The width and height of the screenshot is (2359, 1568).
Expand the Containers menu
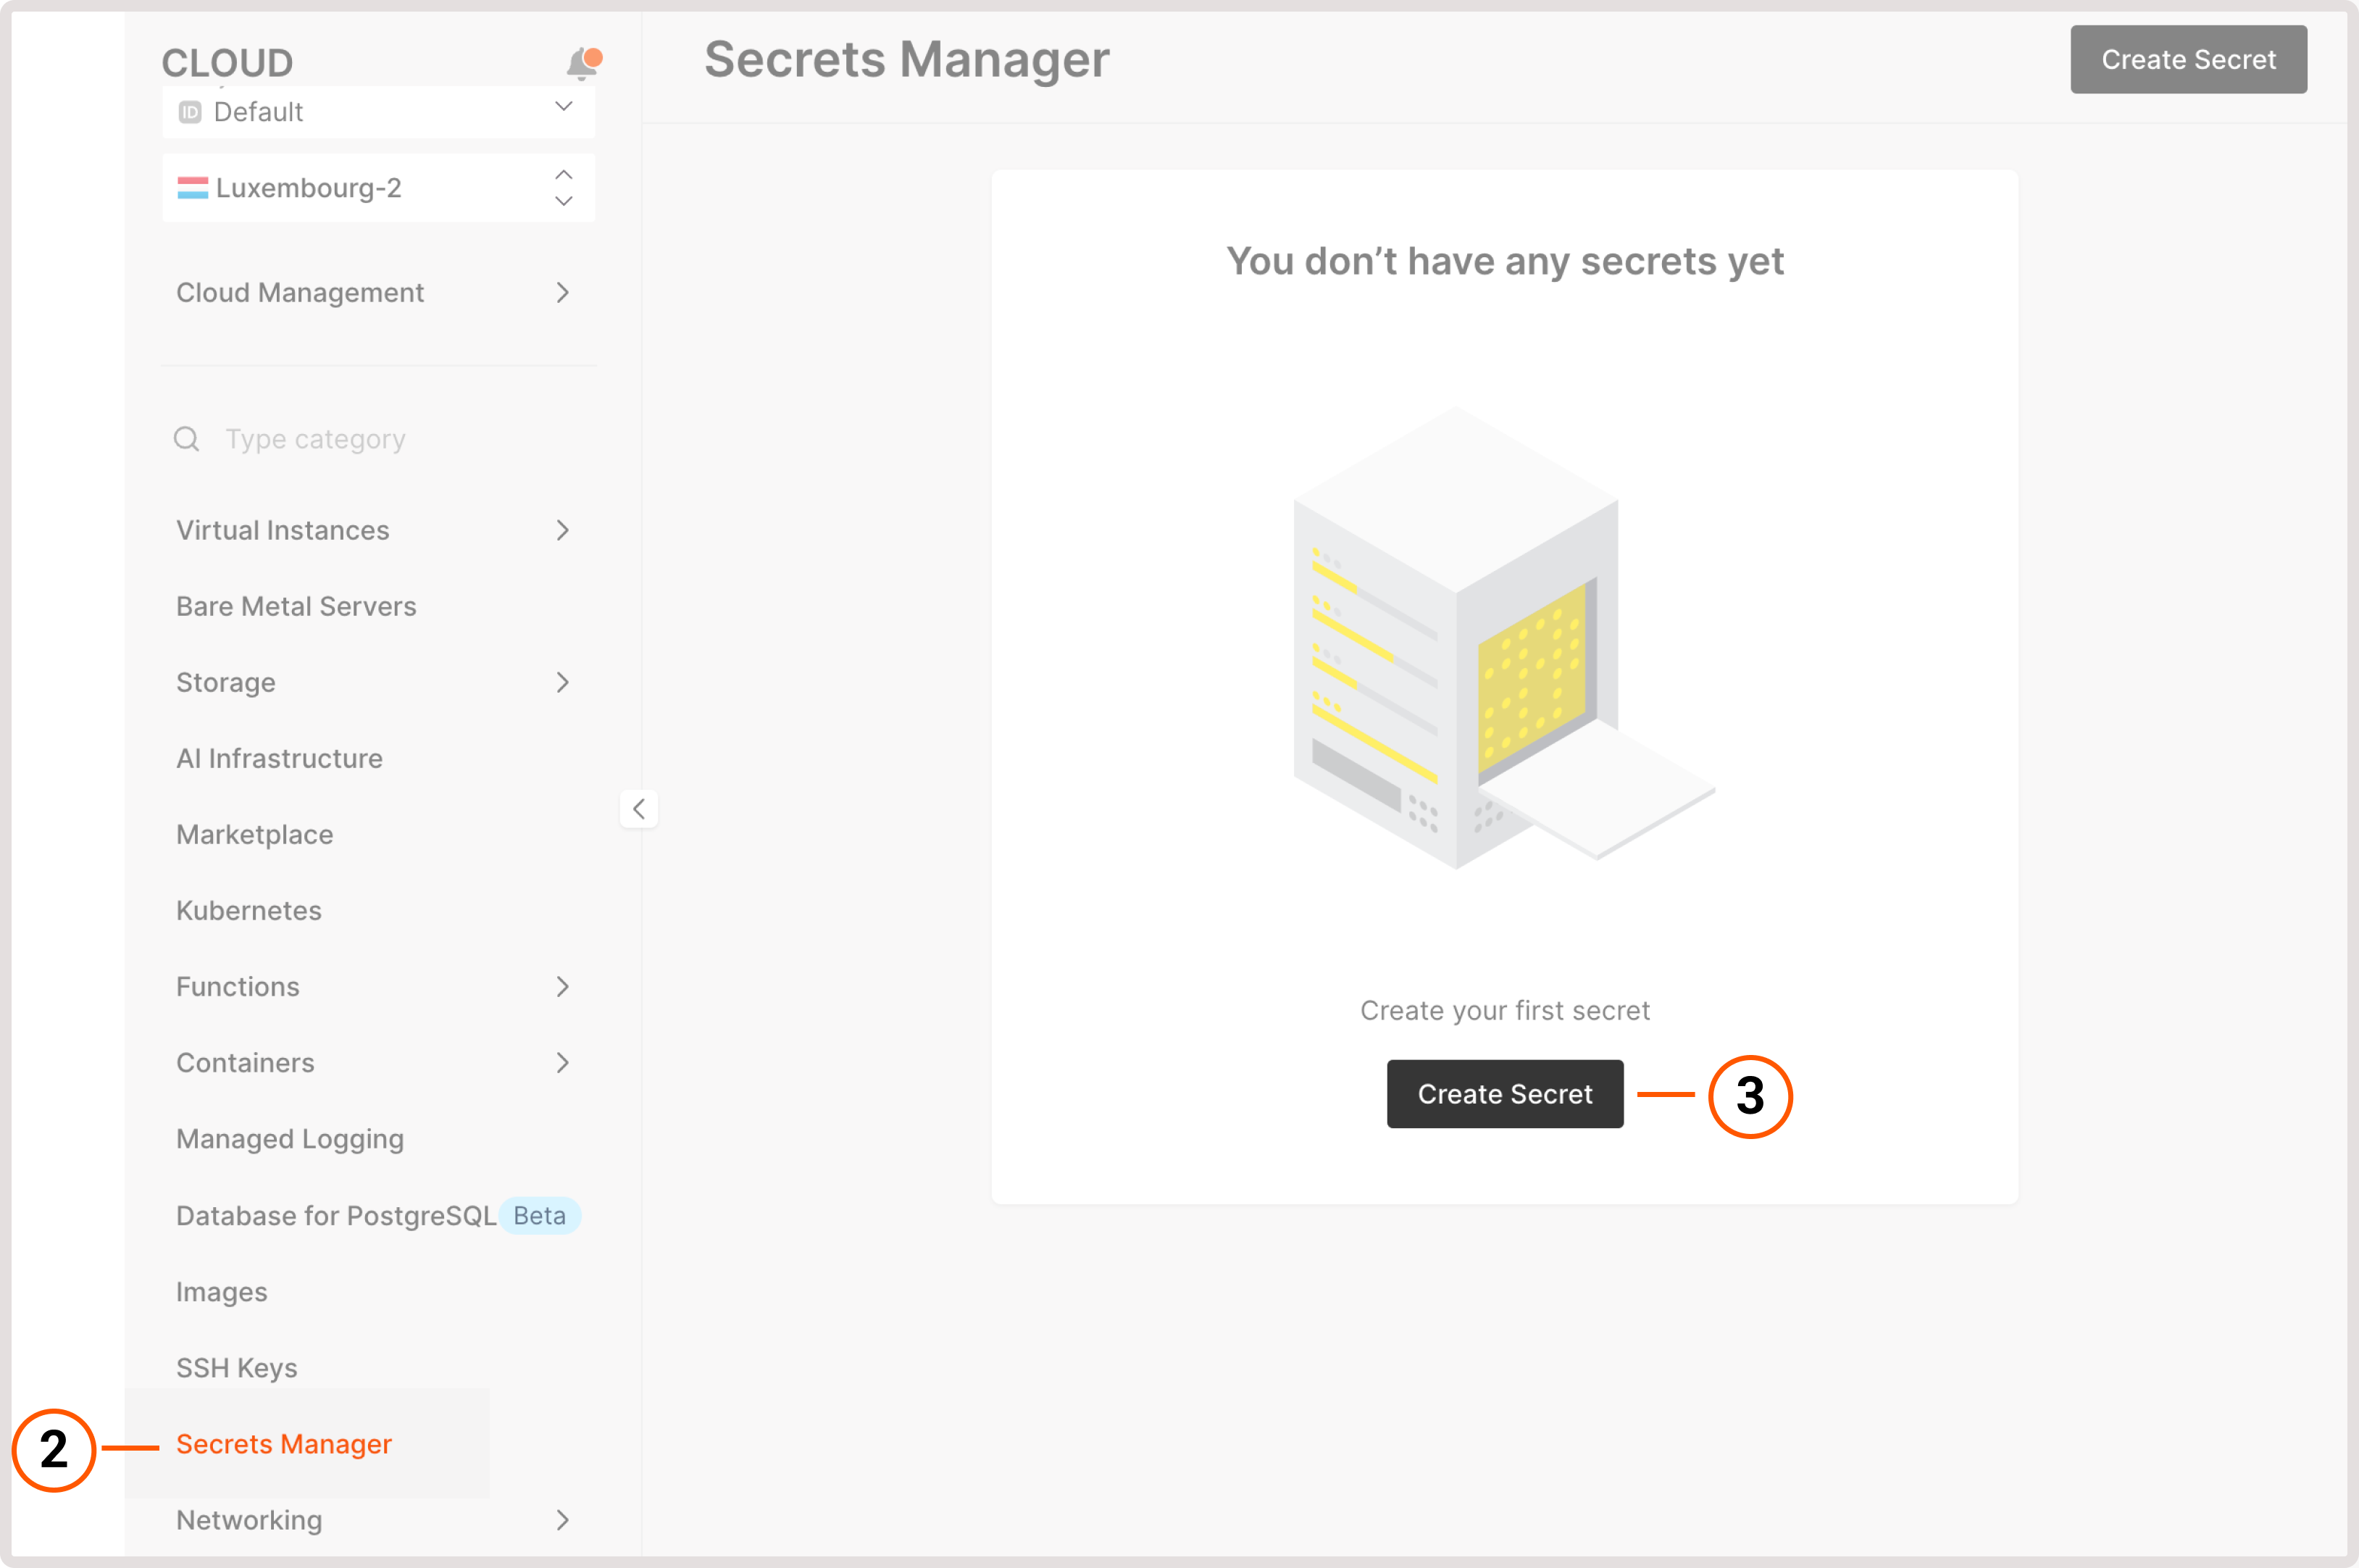[x=563, y=1063]
